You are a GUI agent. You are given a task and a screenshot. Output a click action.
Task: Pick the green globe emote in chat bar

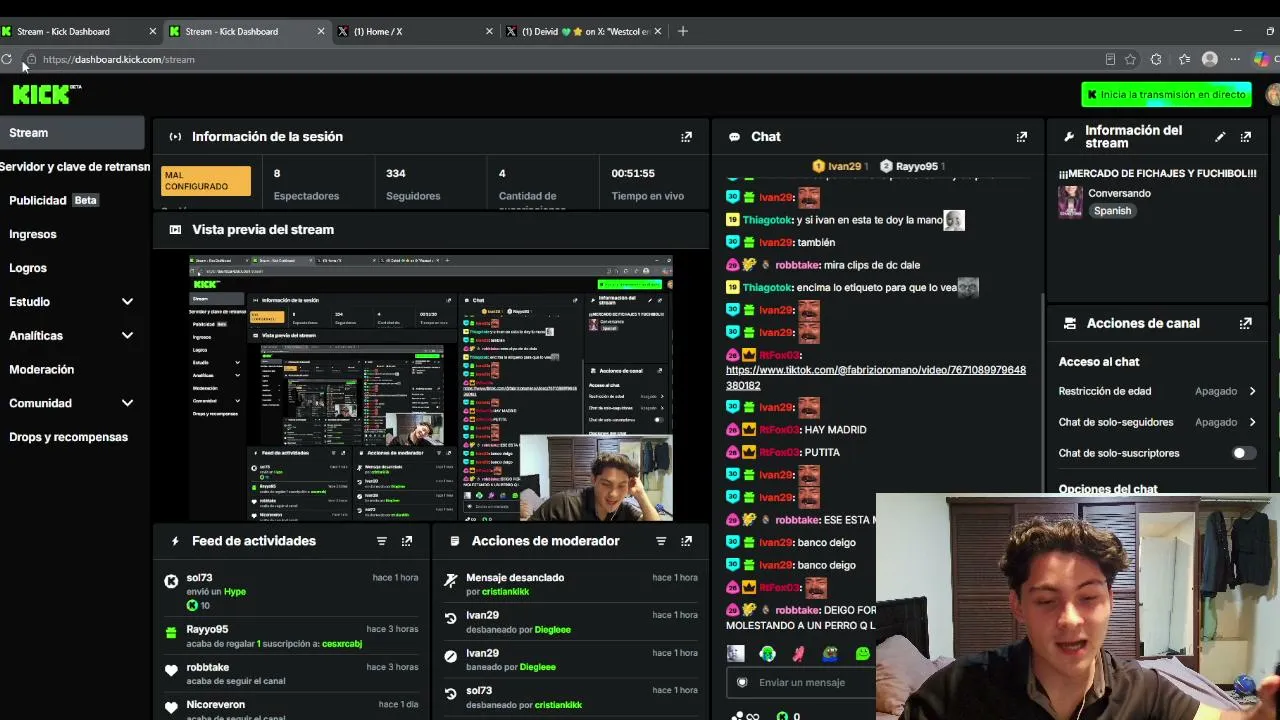767,654
